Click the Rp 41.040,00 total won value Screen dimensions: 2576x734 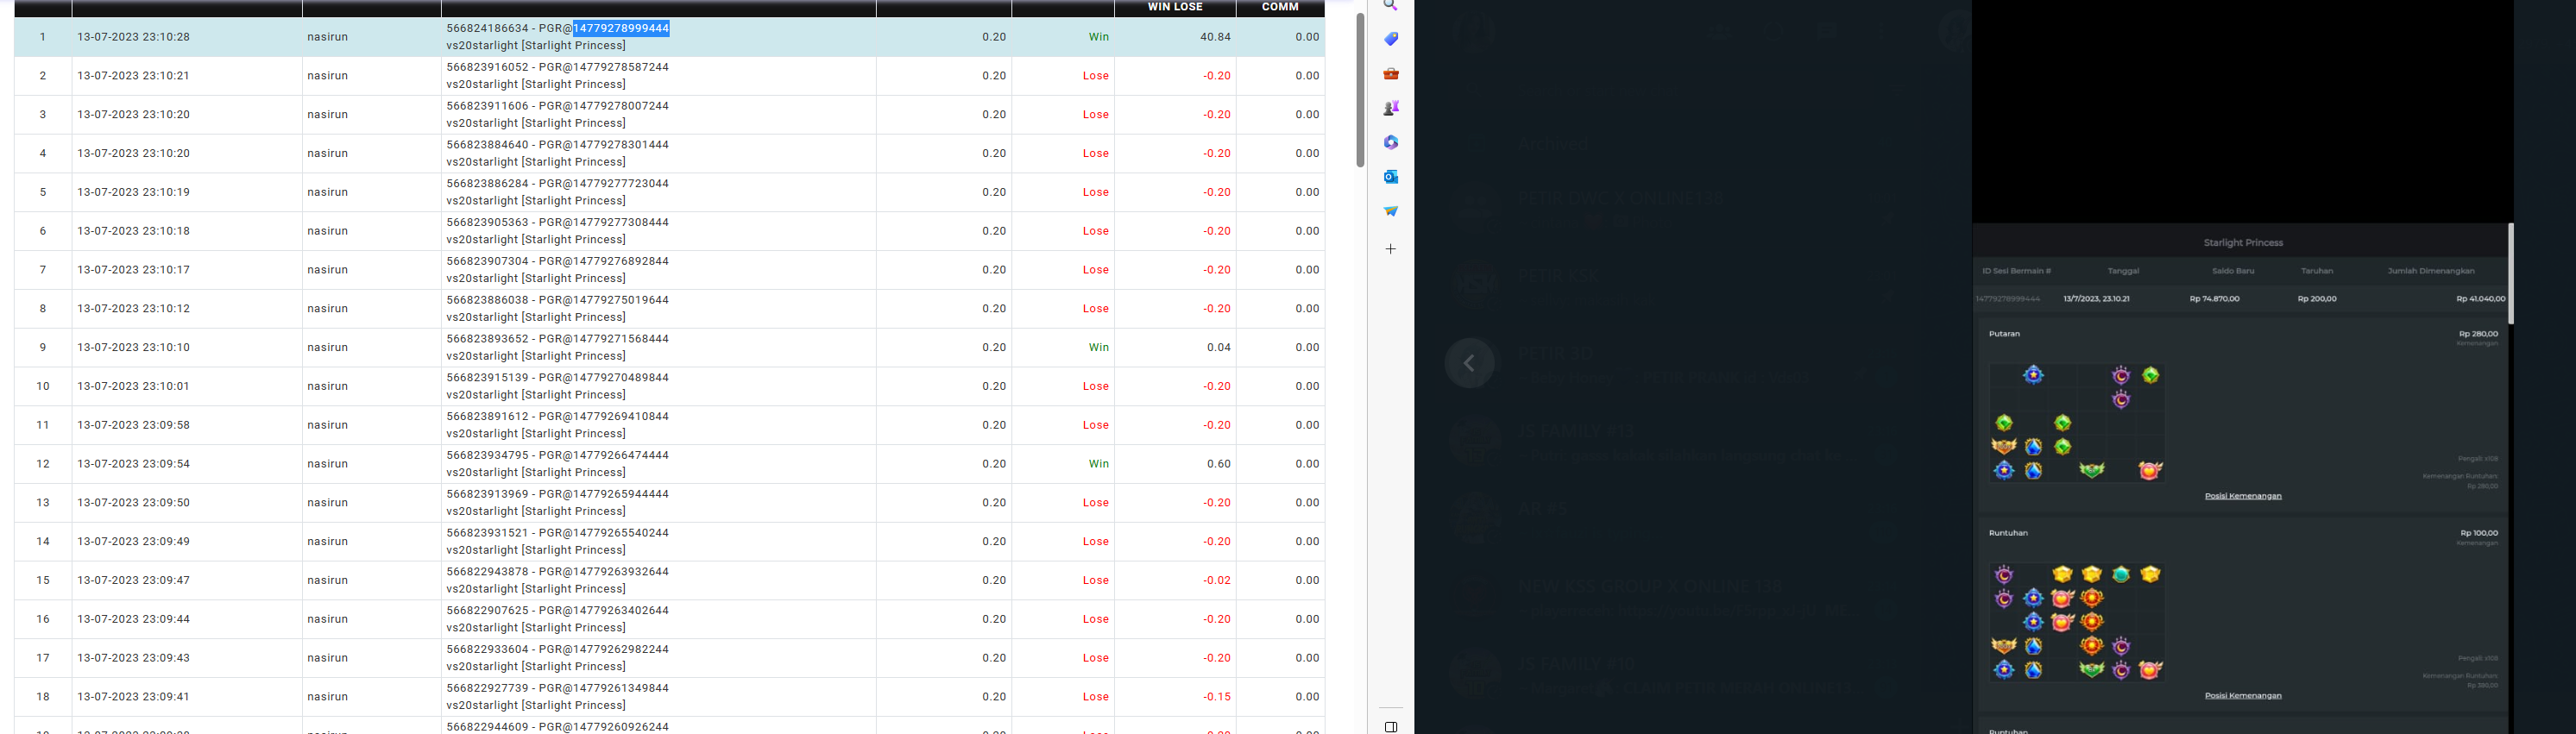pos(2481,299)
